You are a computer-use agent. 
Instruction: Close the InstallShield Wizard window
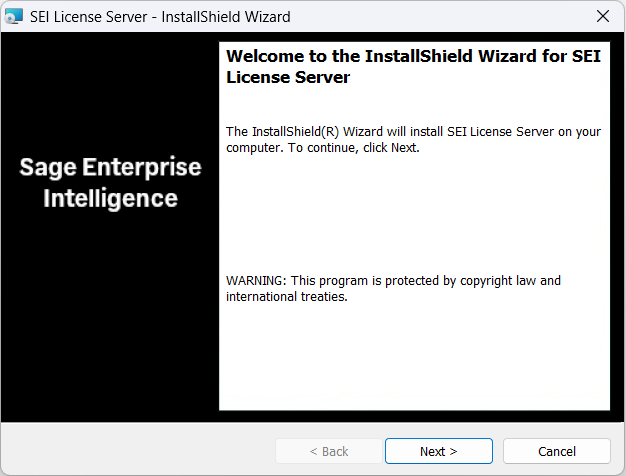coord(602,16)
